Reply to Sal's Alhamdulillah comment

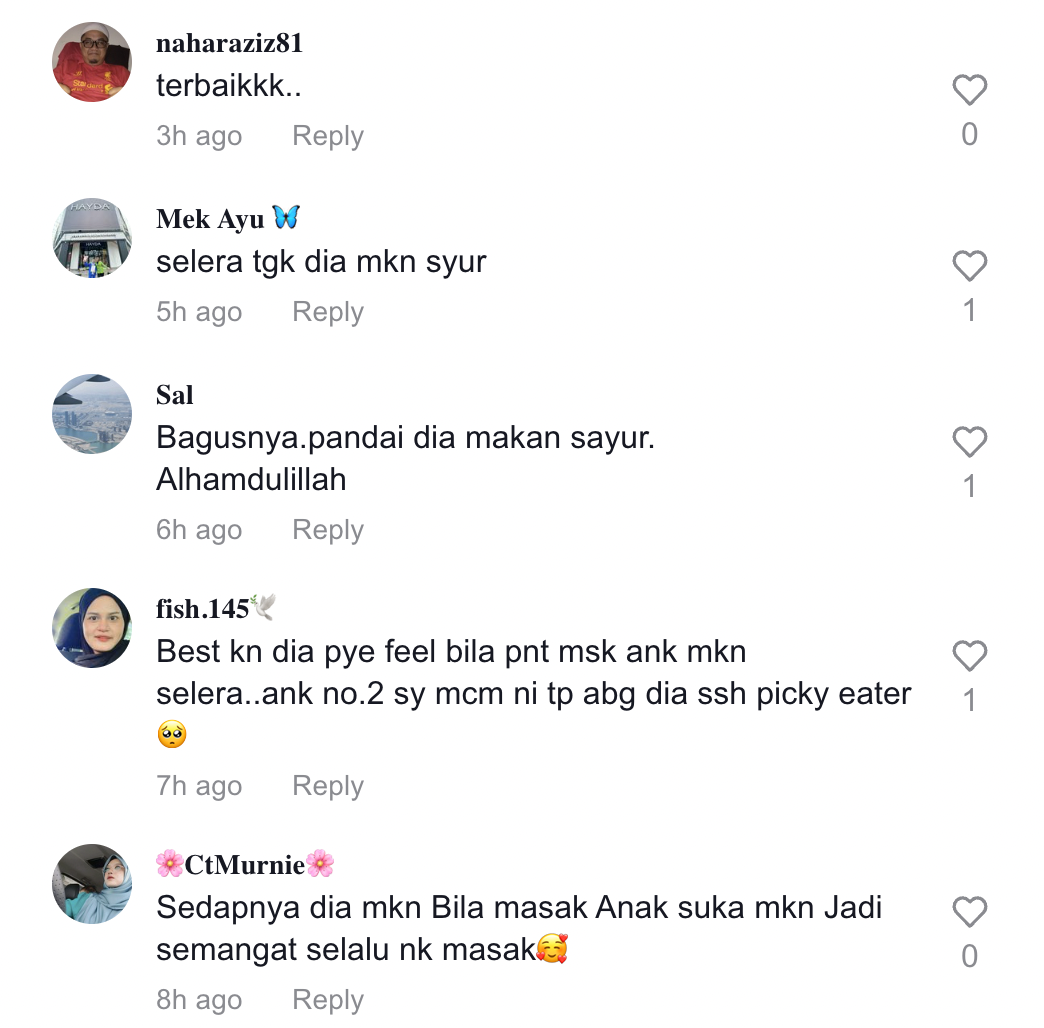click(x=328, y=530)
